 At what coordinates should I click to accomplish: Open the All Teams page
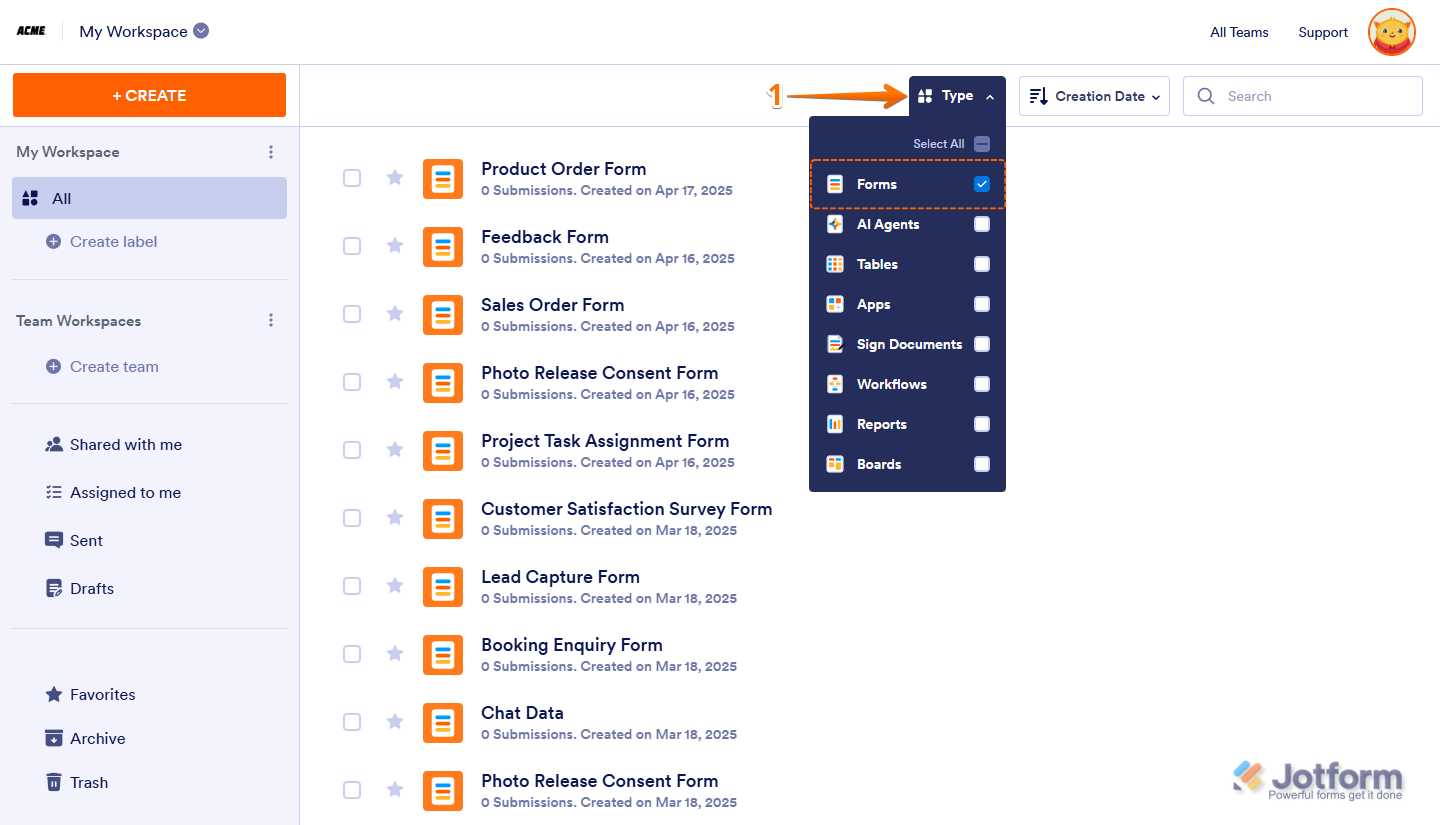[x=1239, y=32]
